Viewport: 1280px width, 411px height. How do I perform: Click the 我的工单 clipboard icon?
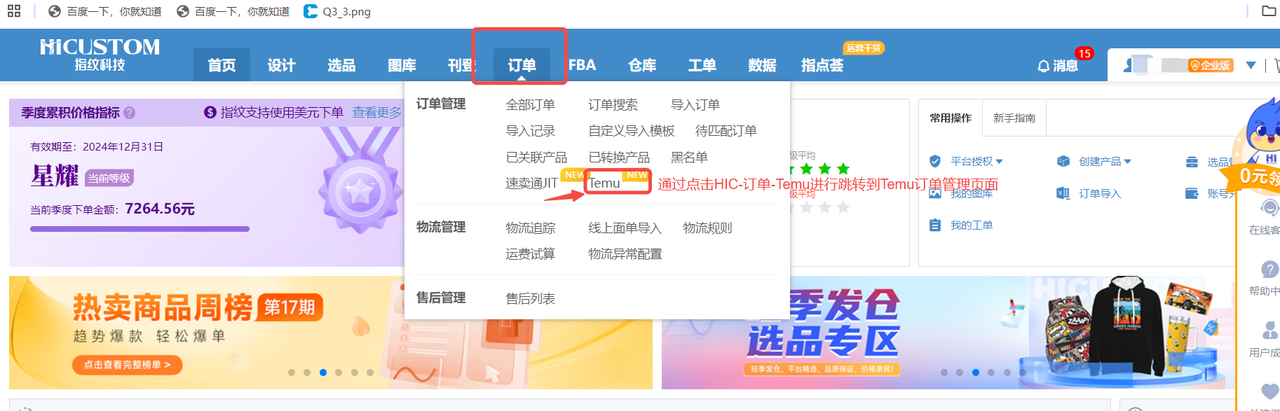tap(935, 225)
